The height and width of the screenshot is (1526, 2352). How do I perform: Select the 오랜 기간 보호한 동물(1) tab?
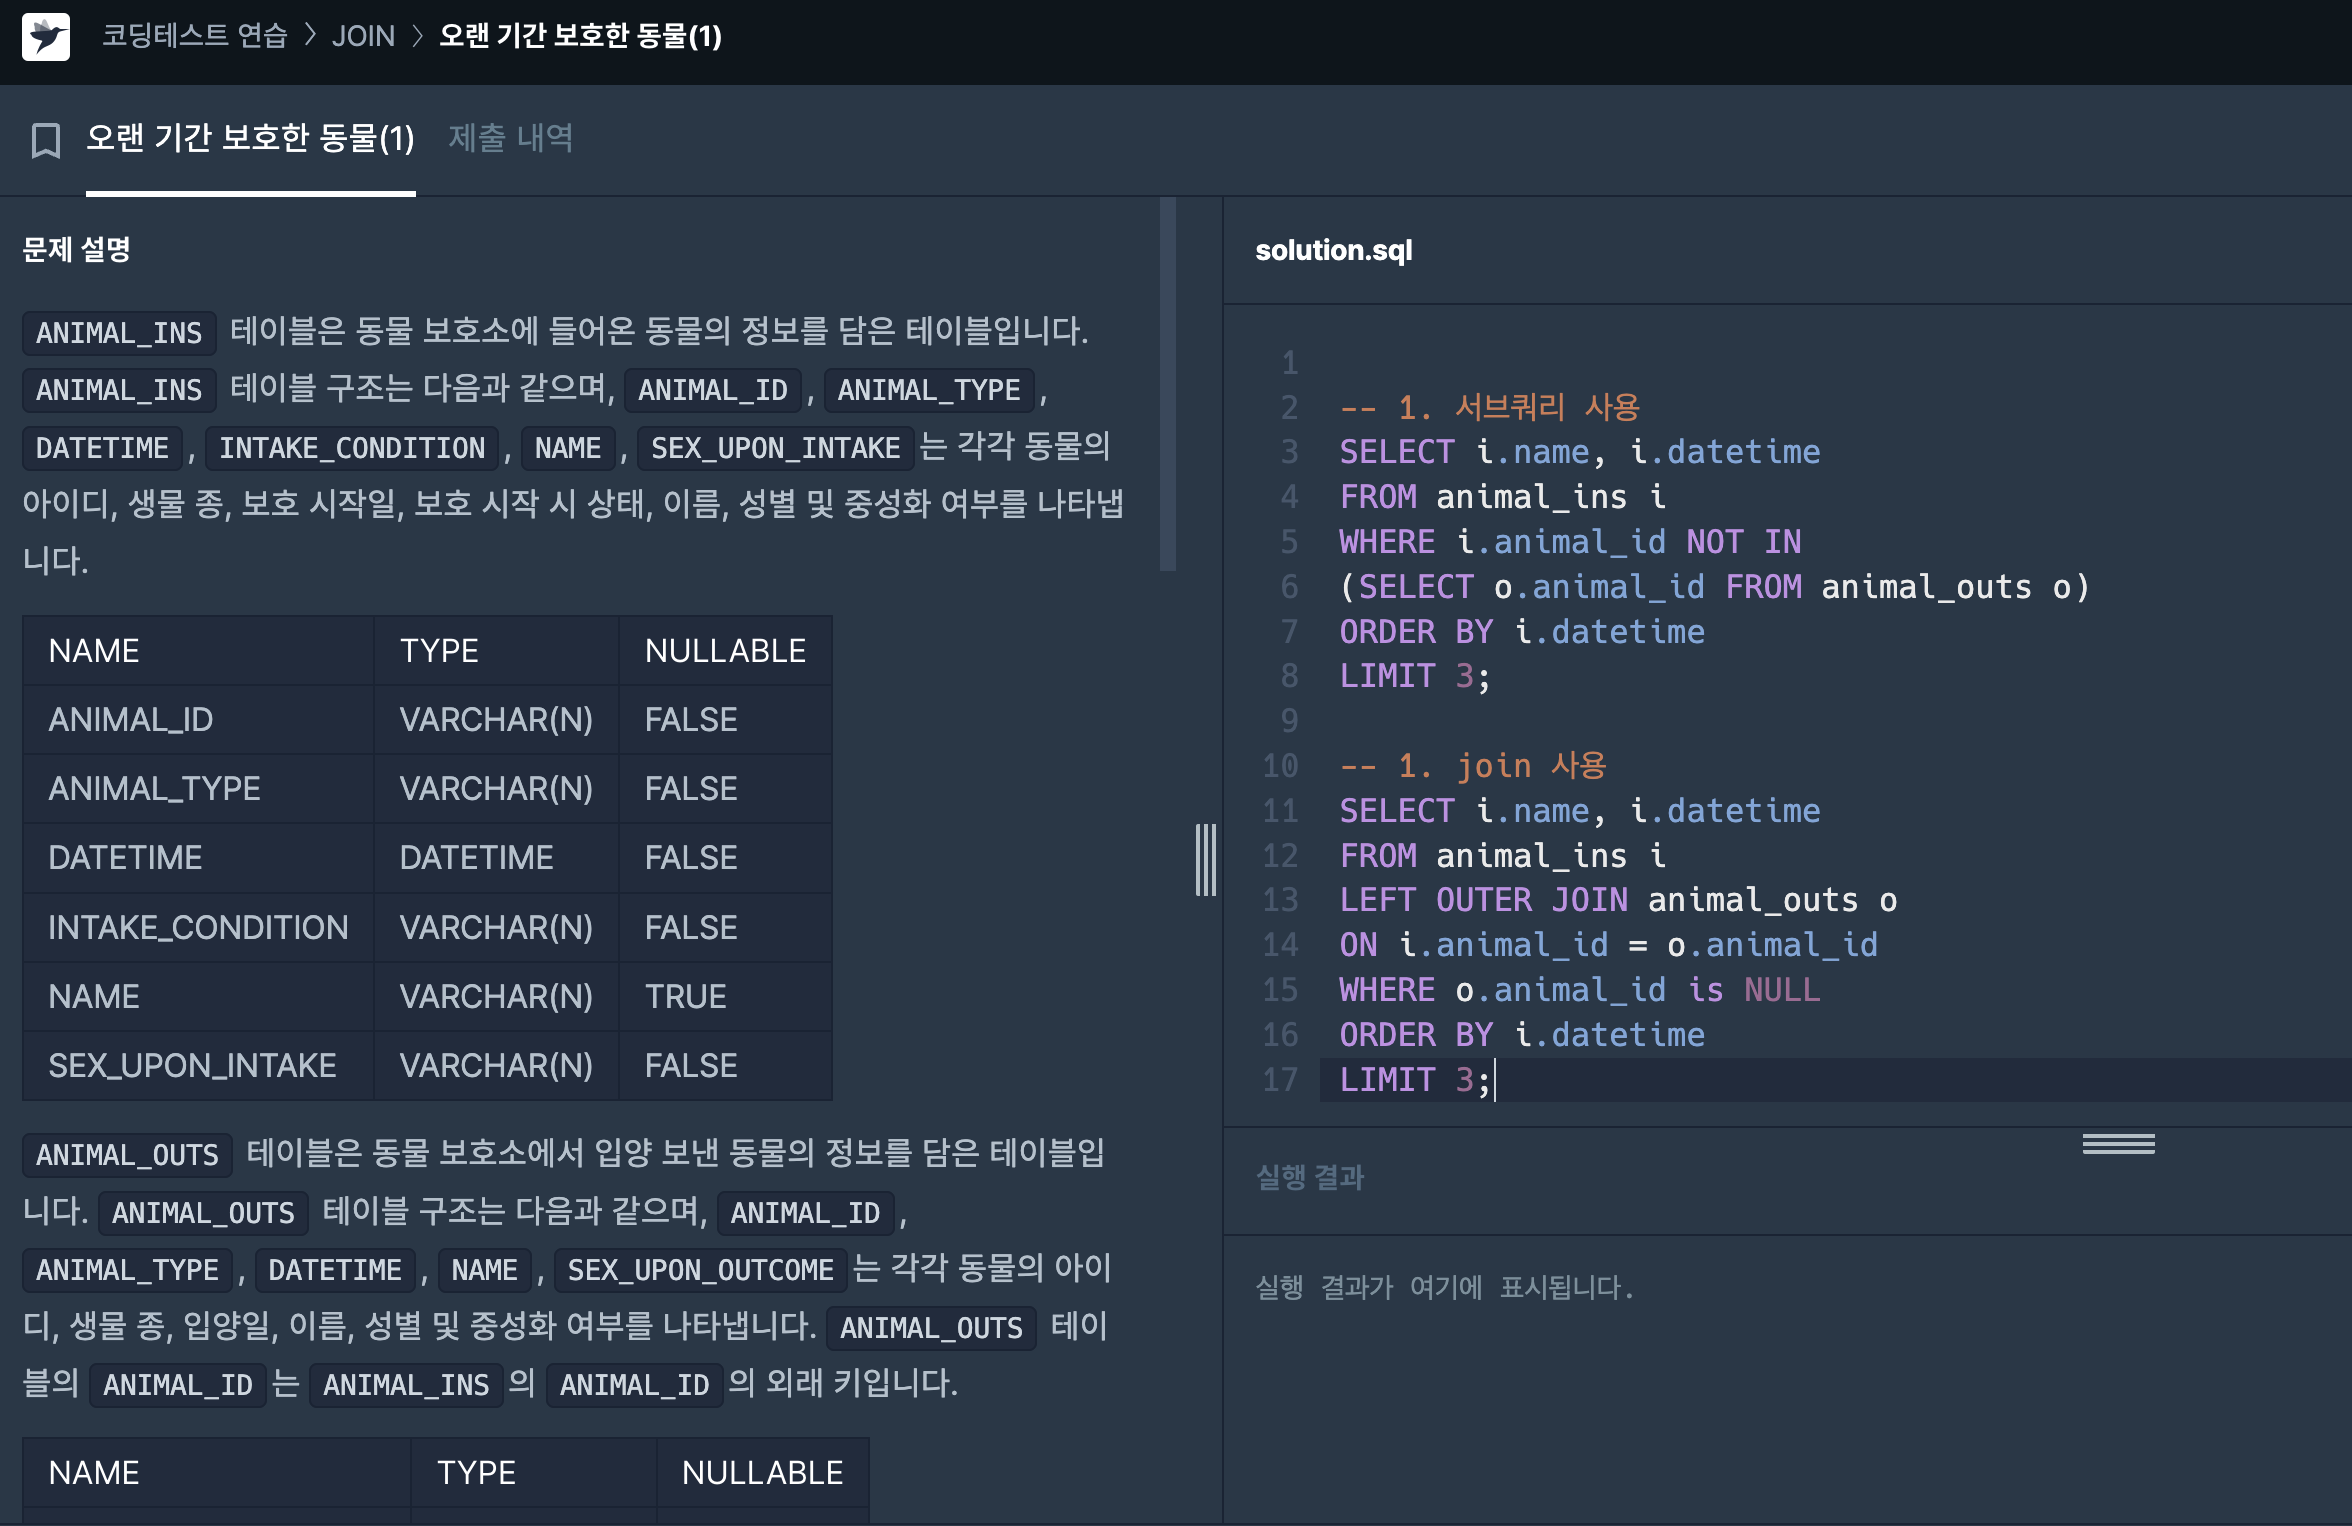point(250,138)
